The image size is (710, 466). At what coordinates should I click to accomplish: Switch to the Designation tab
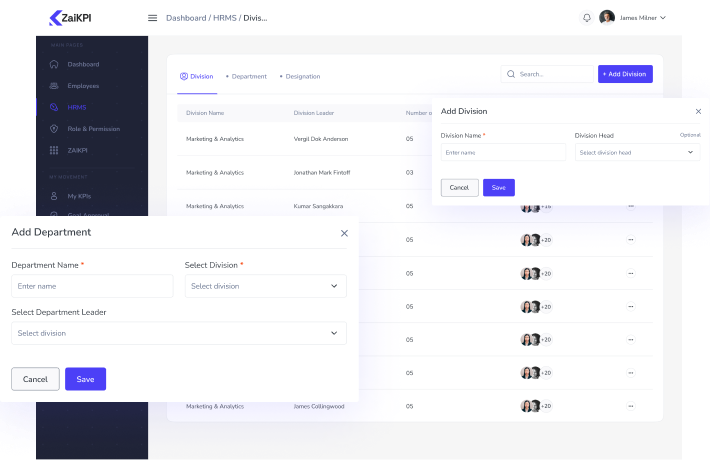click(302, 76)
